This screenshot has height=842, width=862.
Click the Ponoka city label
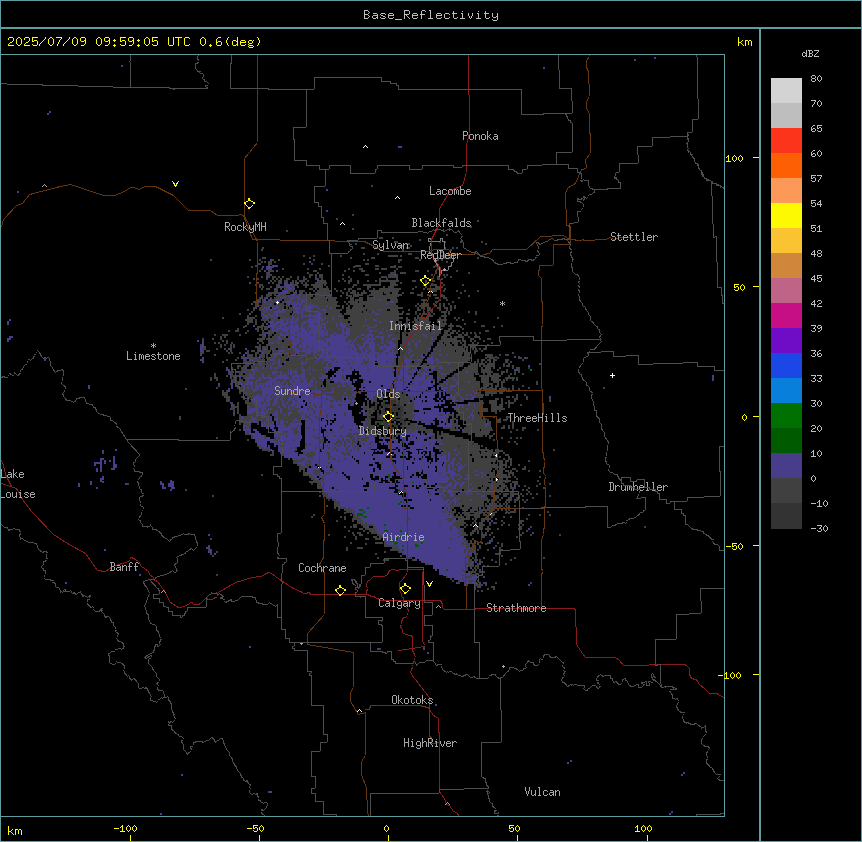tap(480, 136)
